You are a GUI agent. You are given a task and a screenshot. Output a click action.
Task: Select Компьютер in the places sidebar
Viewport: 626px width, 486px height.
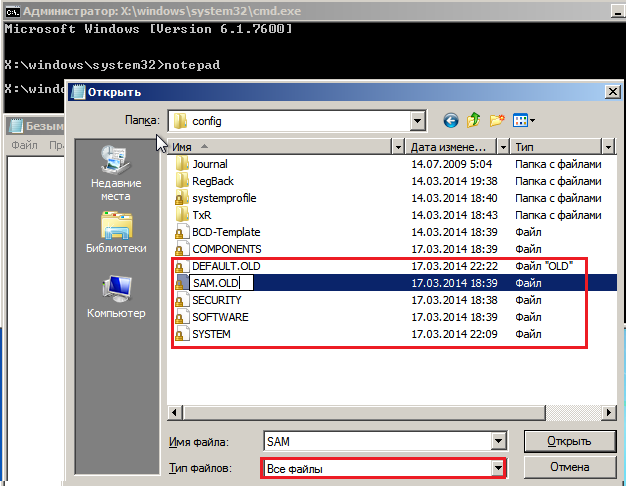[x=116, y=295]
